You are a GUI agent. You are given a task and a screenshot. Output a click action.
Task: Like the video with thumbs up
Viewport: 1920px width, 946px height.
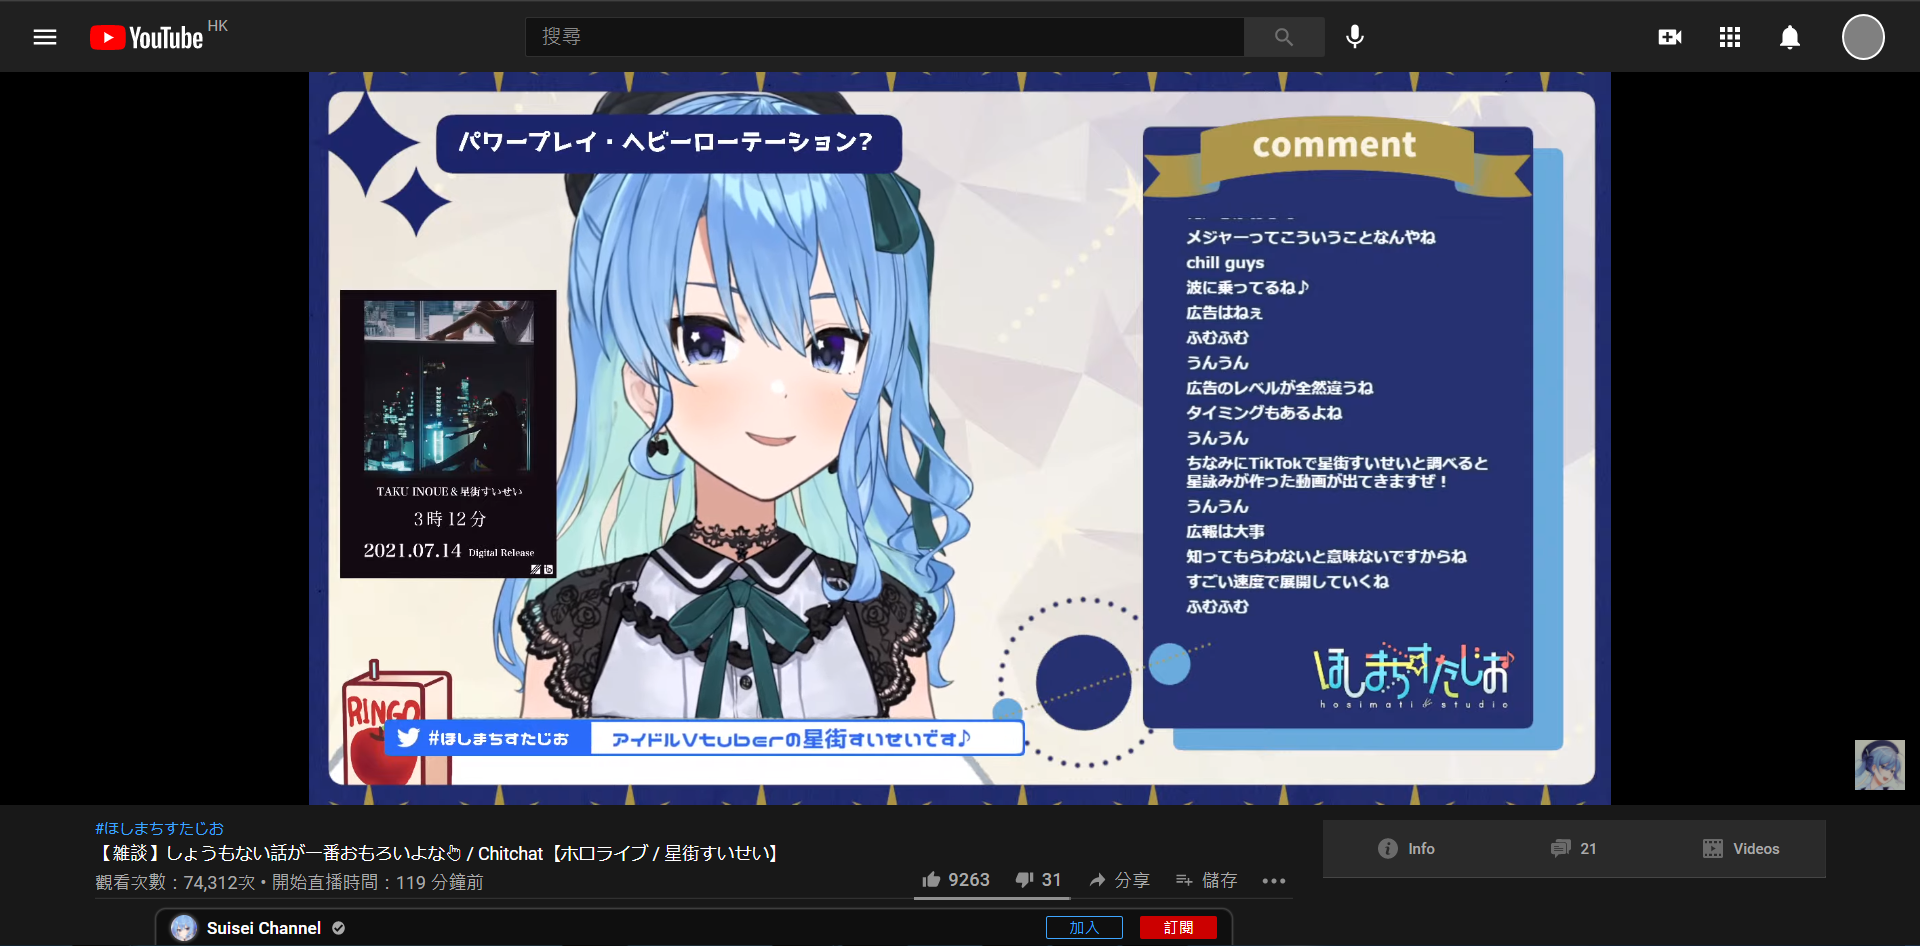tap(955, 880)
